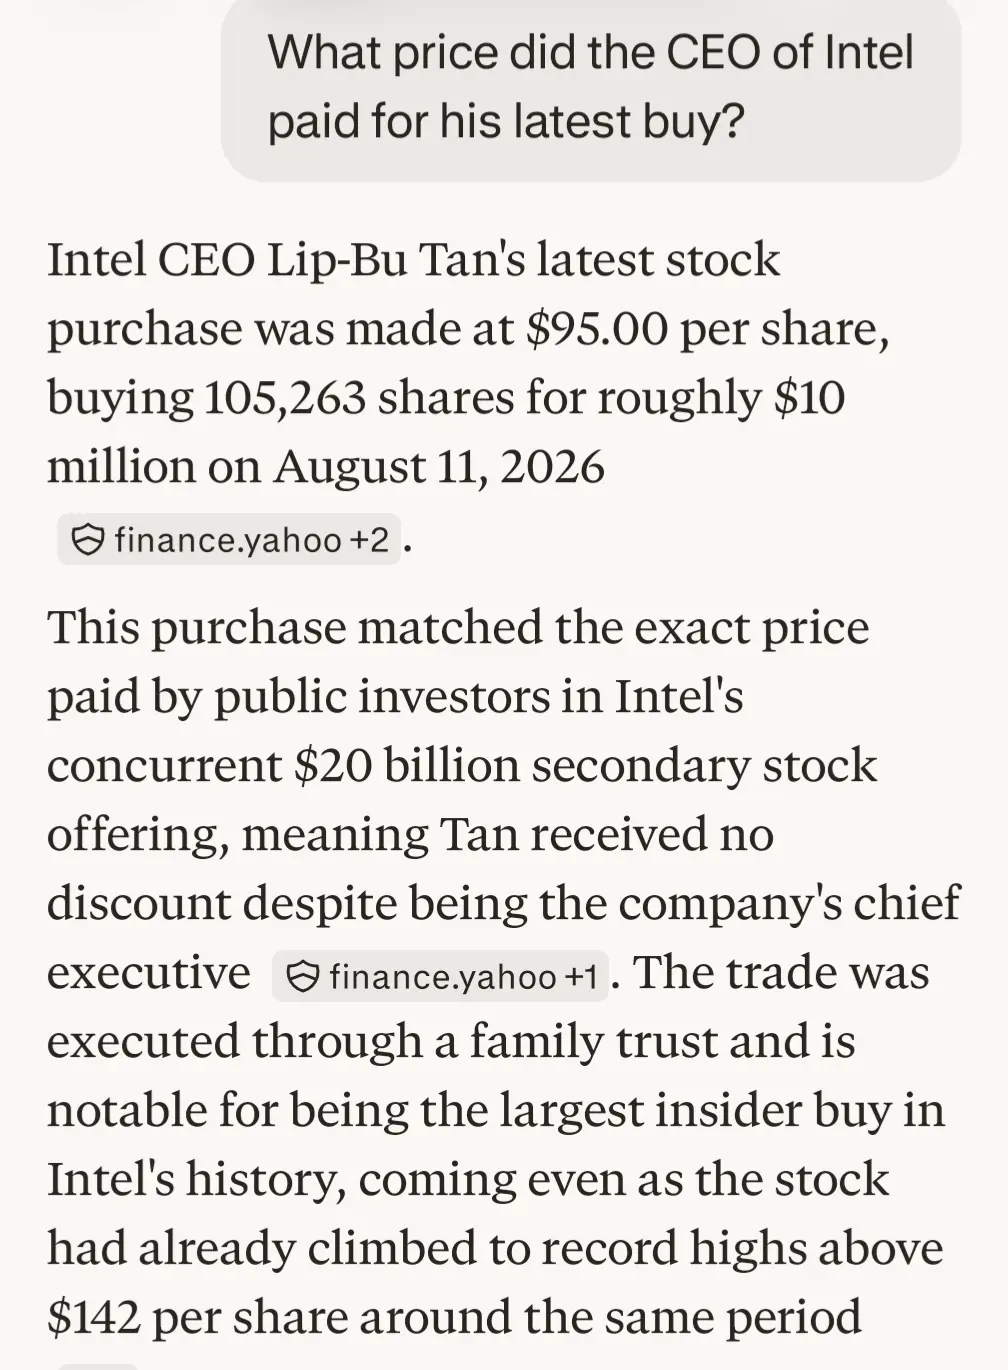Expand the +2 additional sources count
The image size is (1008, 1370).
[x=368, y=540]
